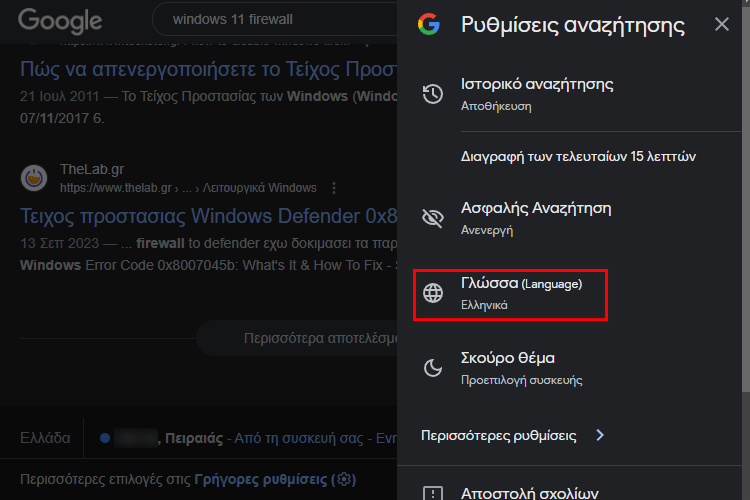Image resolution: width=750 pixels, height=500 pixels.
Task: Click the search box with windows 11 firewall
Action: 275,19
